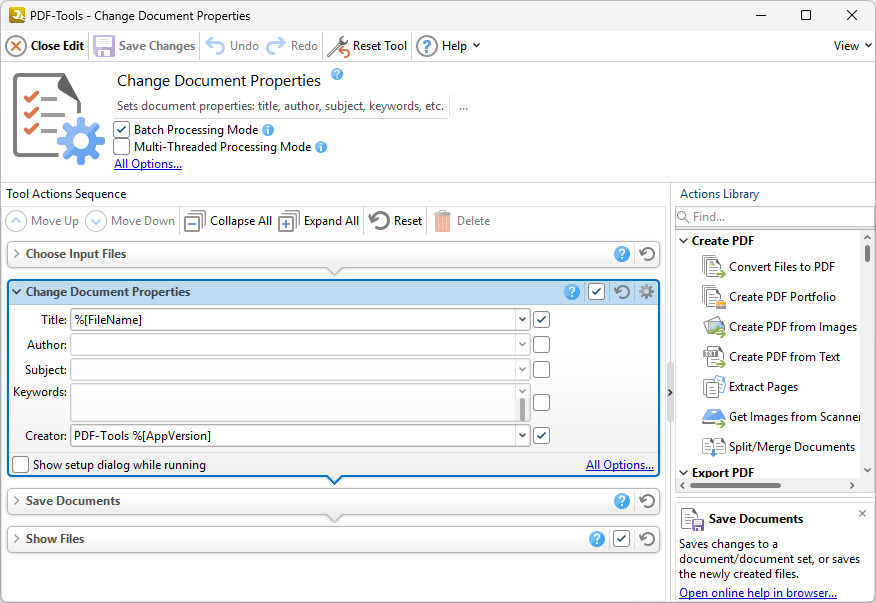
Task: Click the Collapse All icon button
Action: pos(195,221)
